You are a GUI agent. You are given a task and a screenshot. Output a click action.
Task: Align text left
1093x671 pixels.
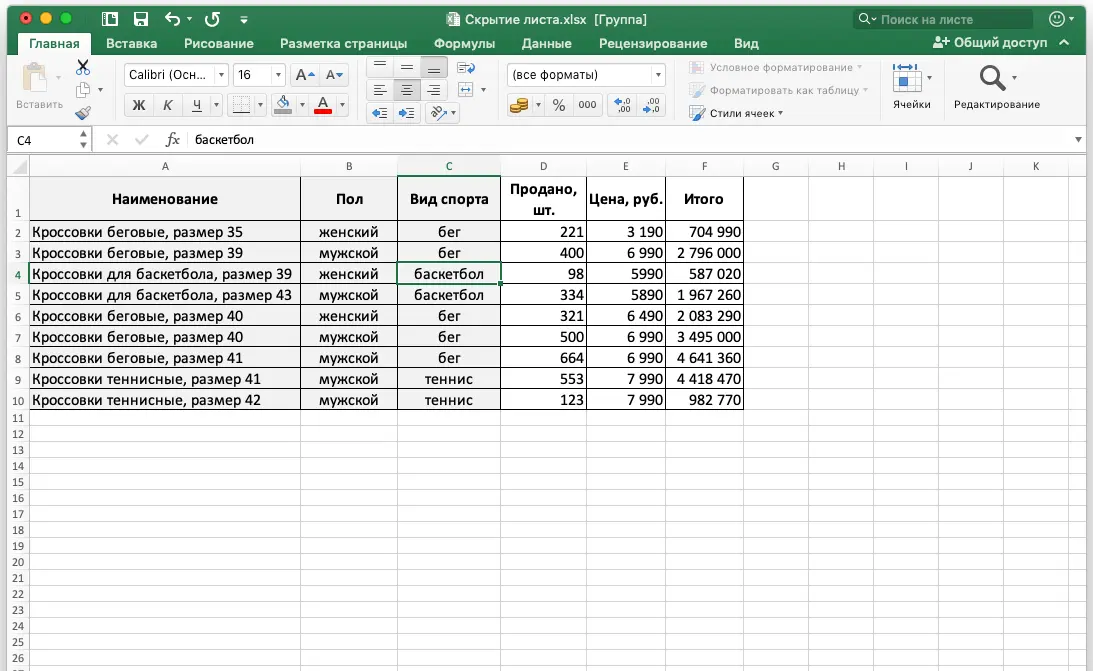tap(380, 90)
